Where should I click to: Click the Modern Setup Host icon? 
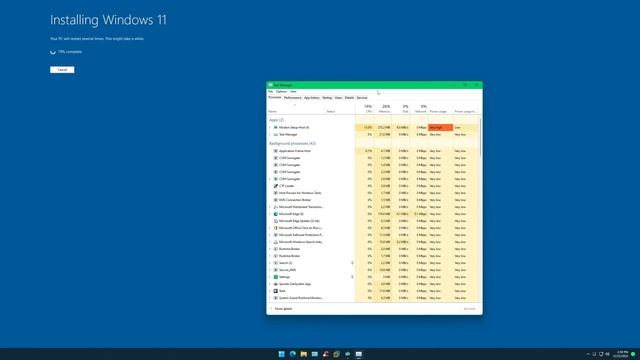click(276, 128)
